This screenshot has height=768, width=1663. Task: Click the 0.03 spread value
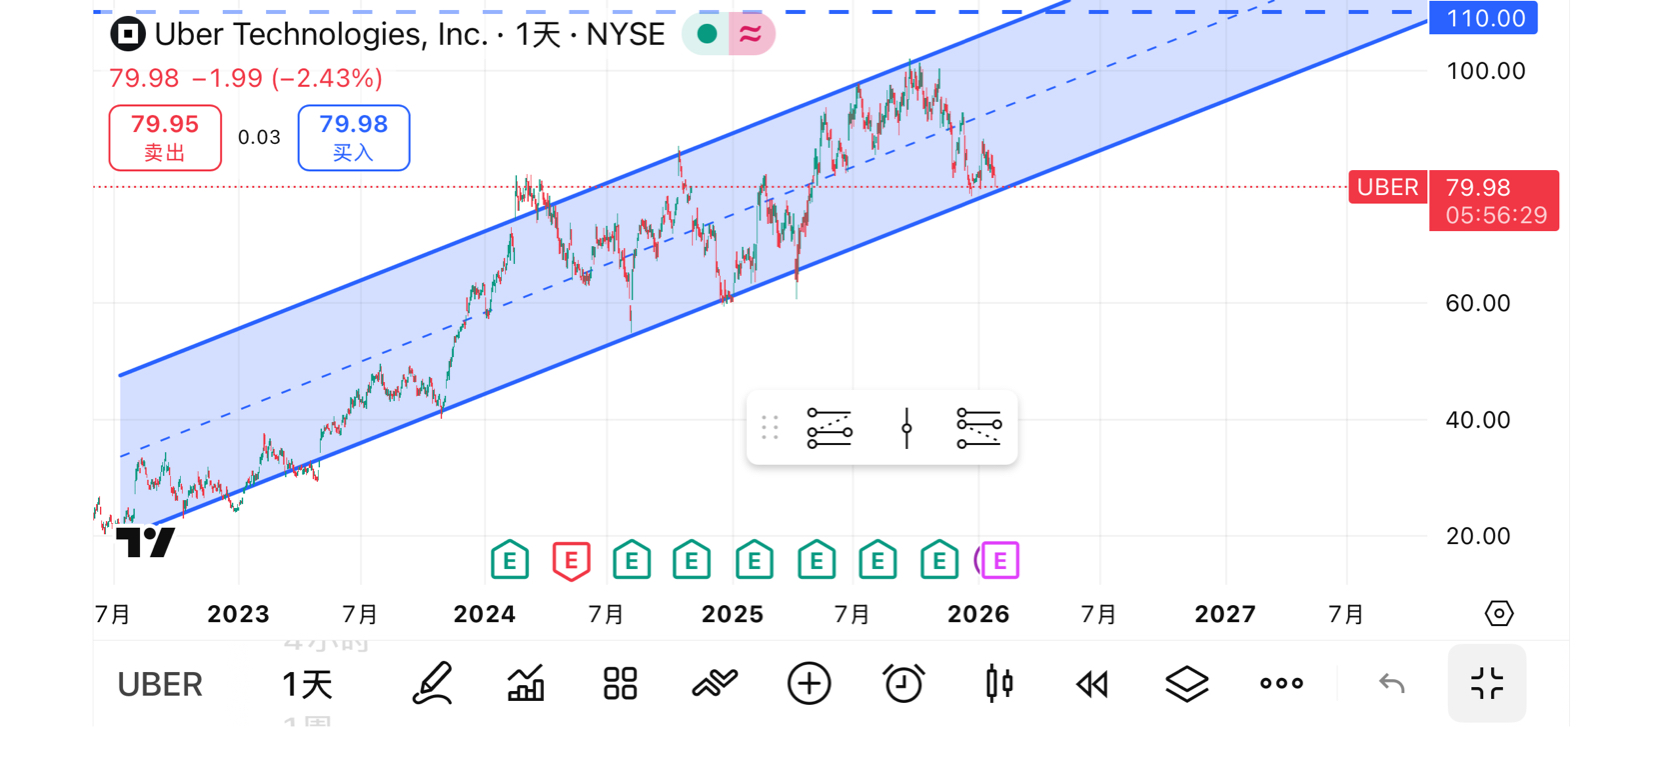coord(259,138)
